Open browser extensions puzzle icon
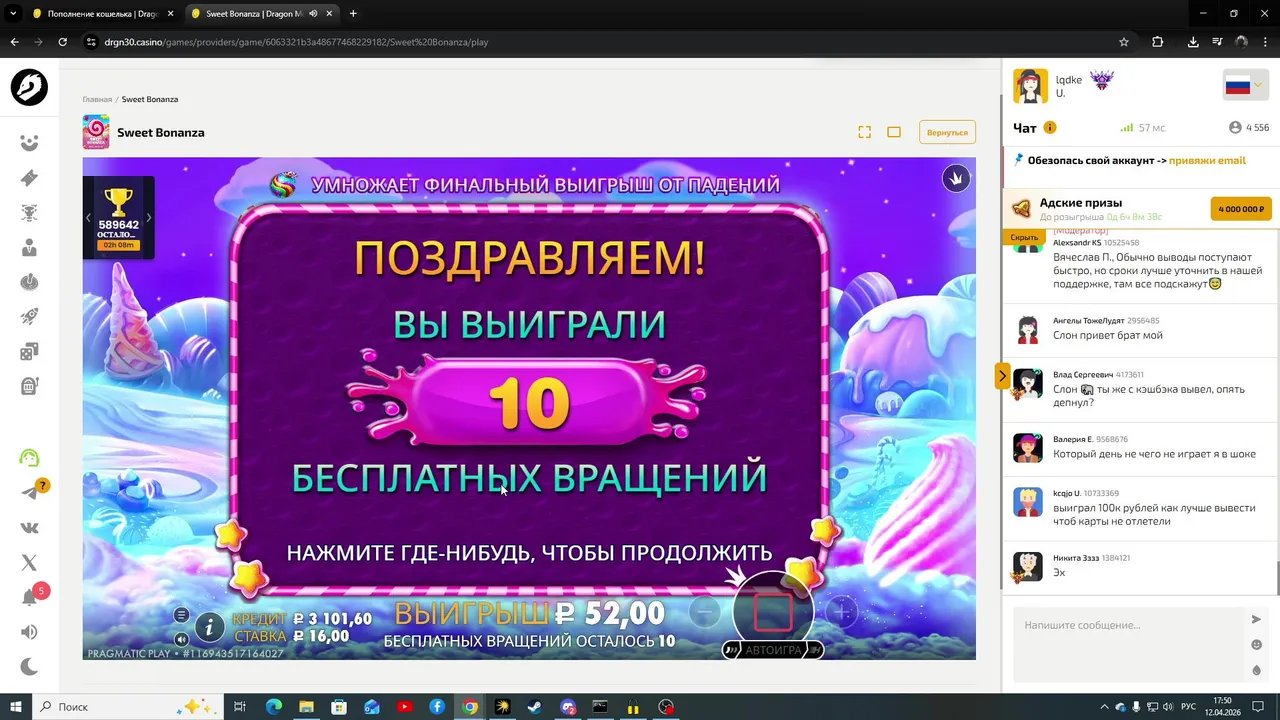 pyautogui.click(x=1158, y=42)
